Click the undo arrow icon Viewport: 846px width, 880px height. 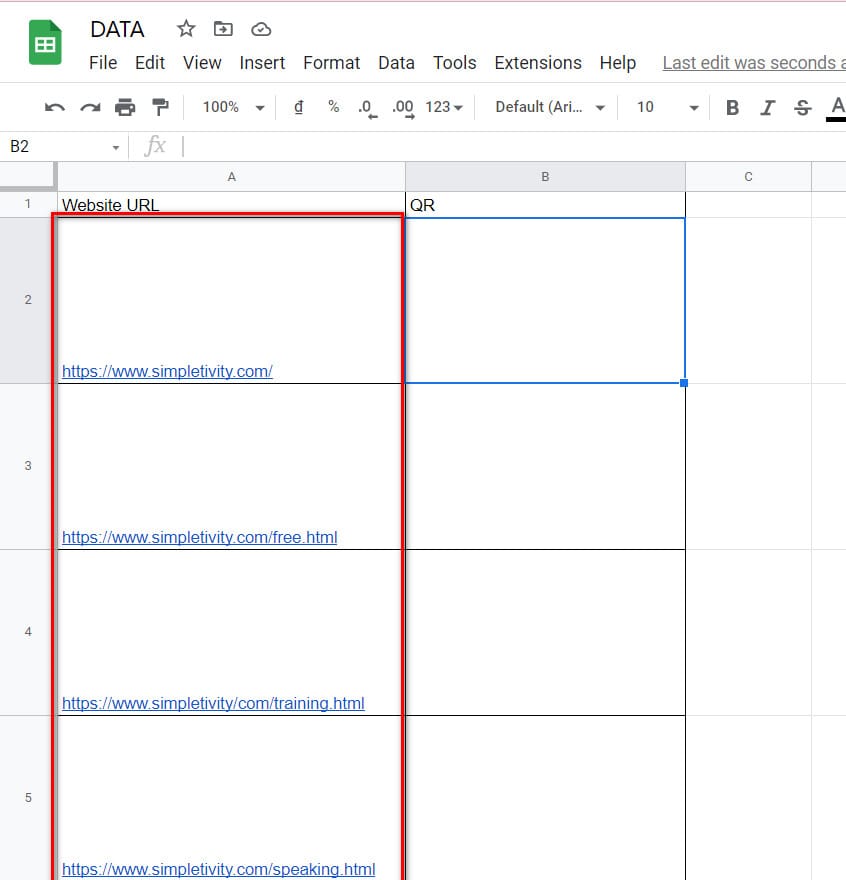pos(55,107)
